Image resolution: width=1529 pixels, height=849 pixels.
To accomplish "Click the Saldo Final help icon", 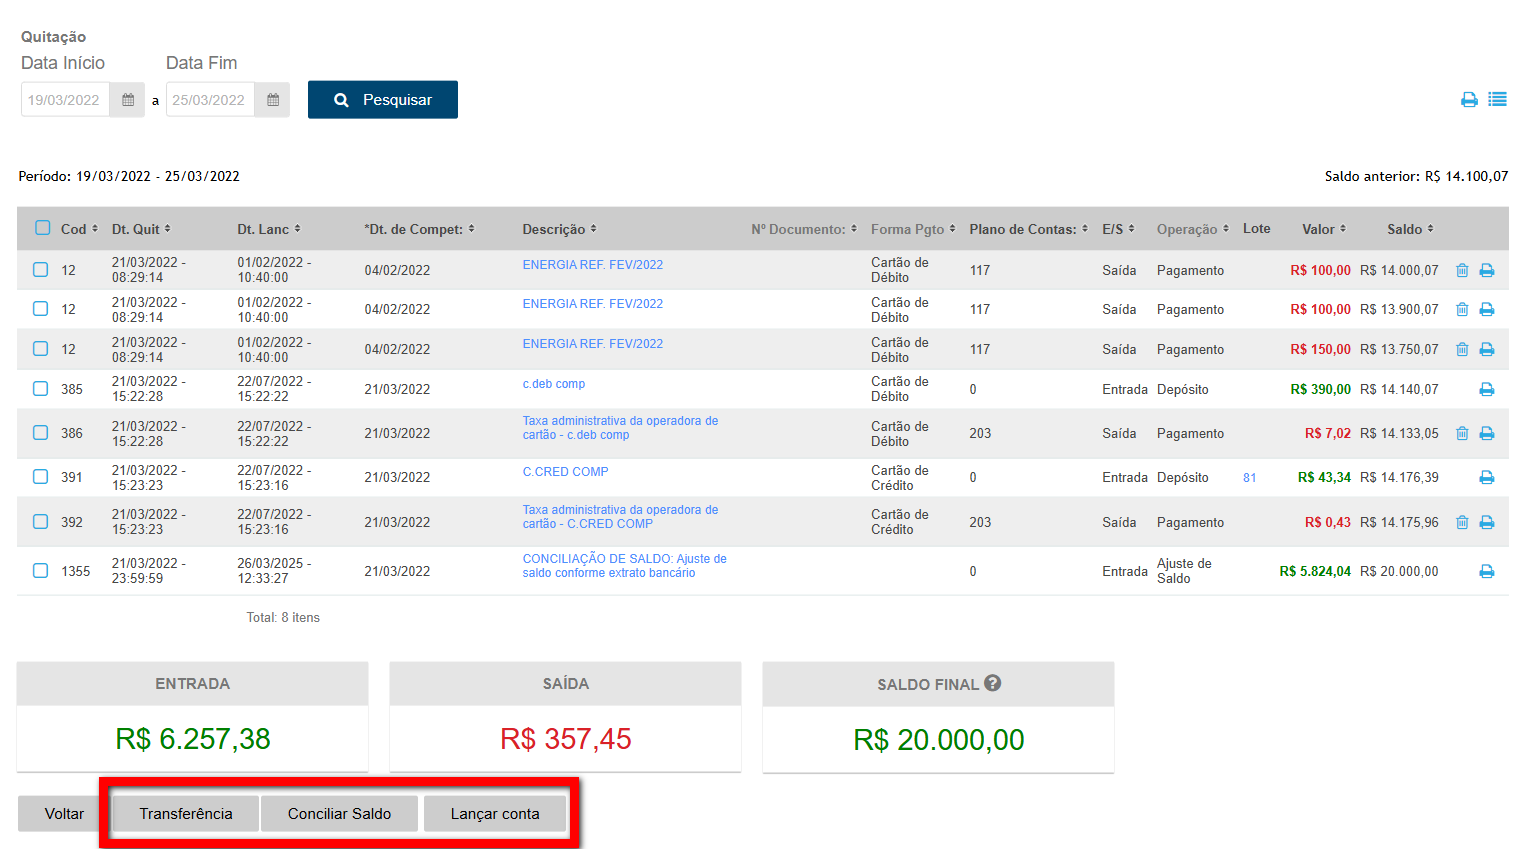I will coord(992,683).
